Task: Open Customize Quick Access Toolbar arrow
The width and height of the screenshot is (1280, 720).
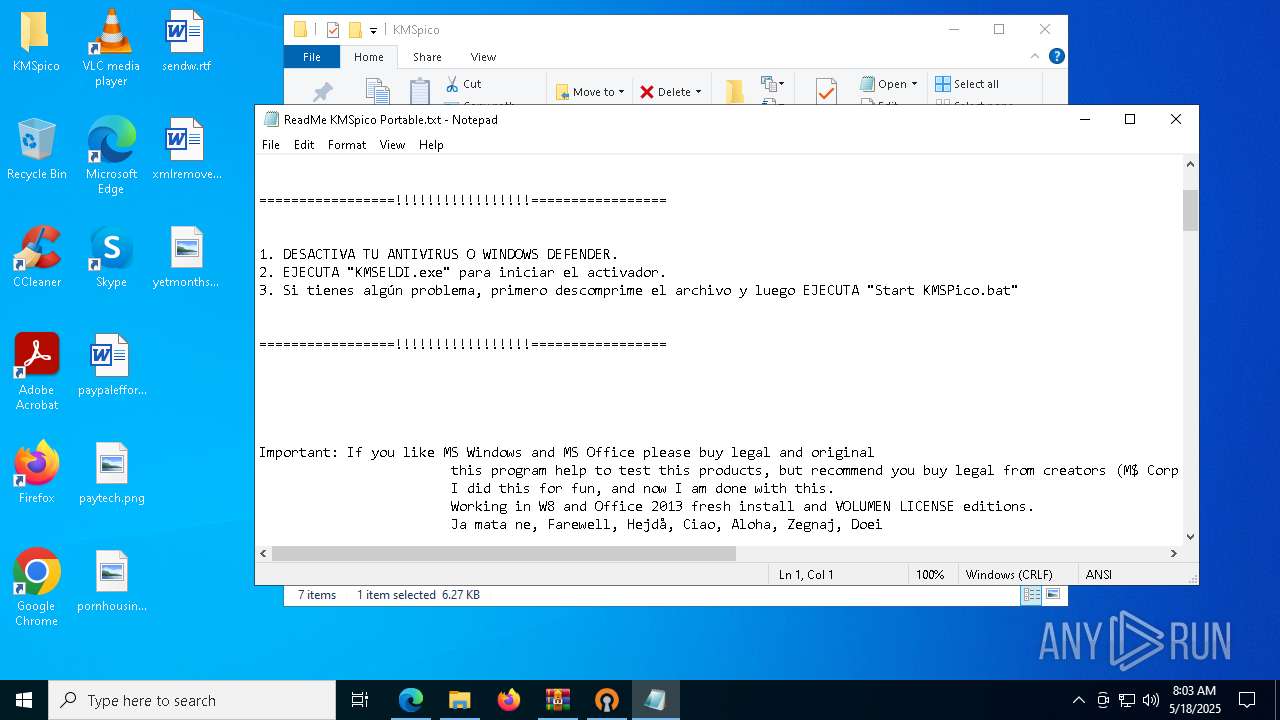Action: pyautogui.click(x=373, y=31)
